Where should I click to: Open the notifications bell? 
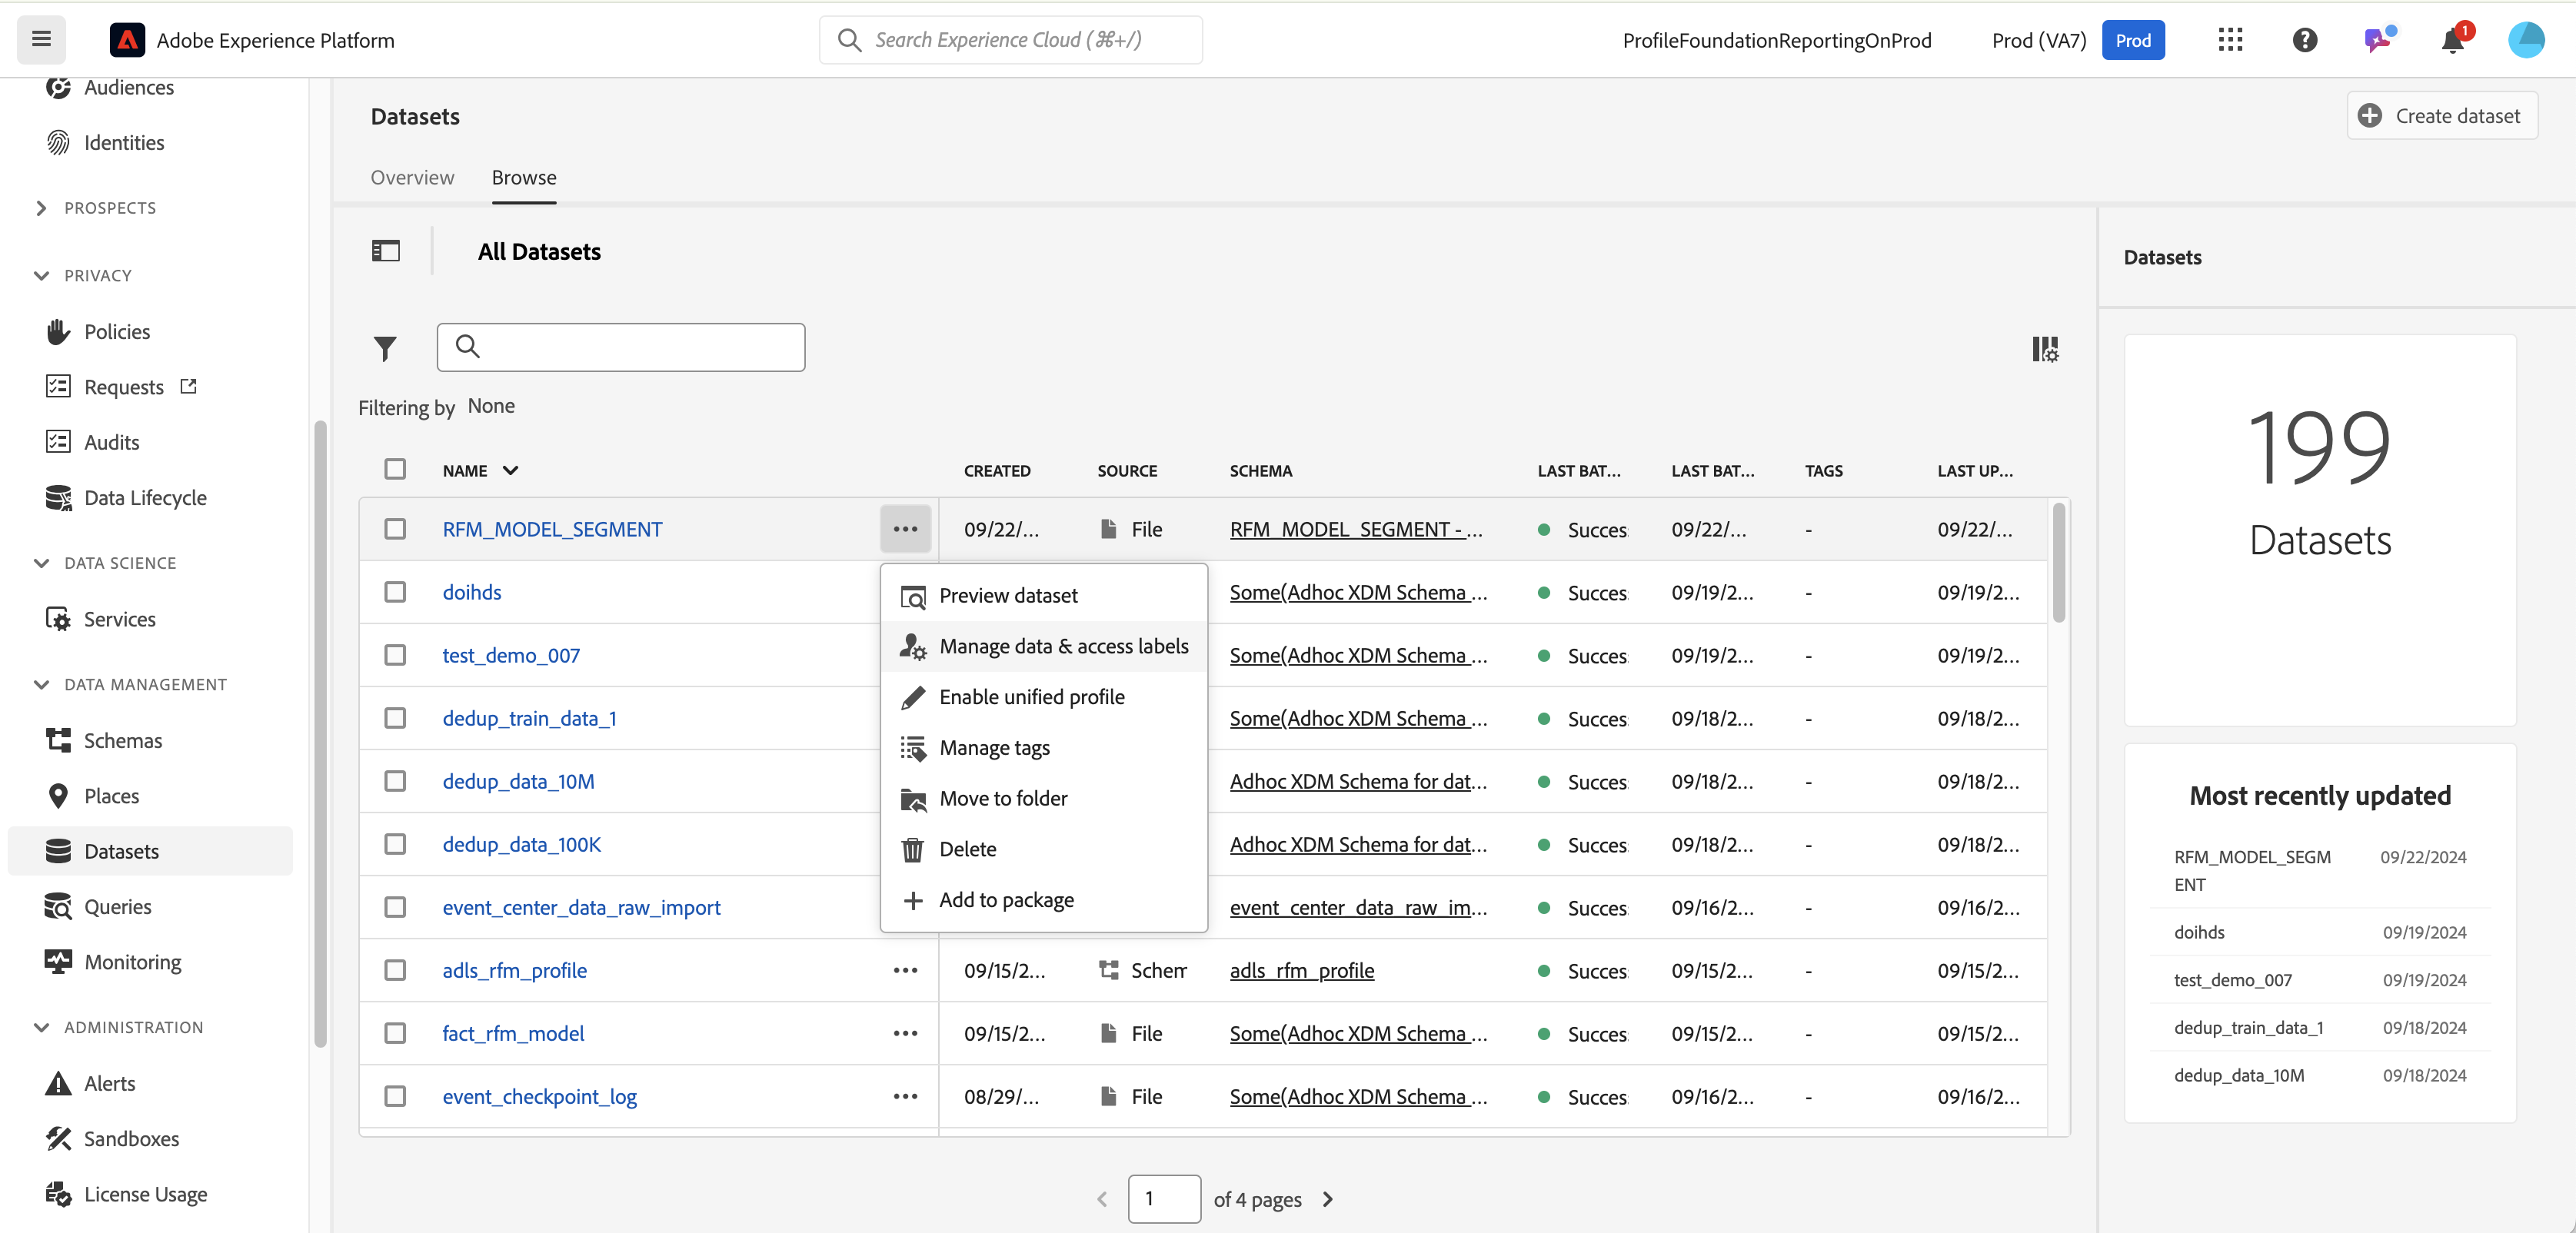(2452, 41)
